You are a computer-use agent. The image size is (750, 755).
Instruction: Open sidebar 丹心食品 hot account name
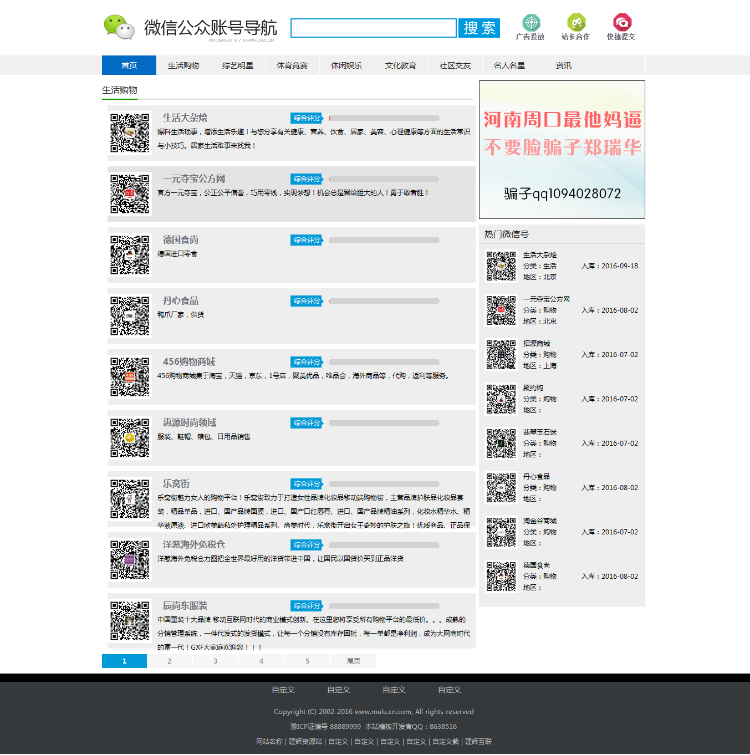click(x=536, y=476)
